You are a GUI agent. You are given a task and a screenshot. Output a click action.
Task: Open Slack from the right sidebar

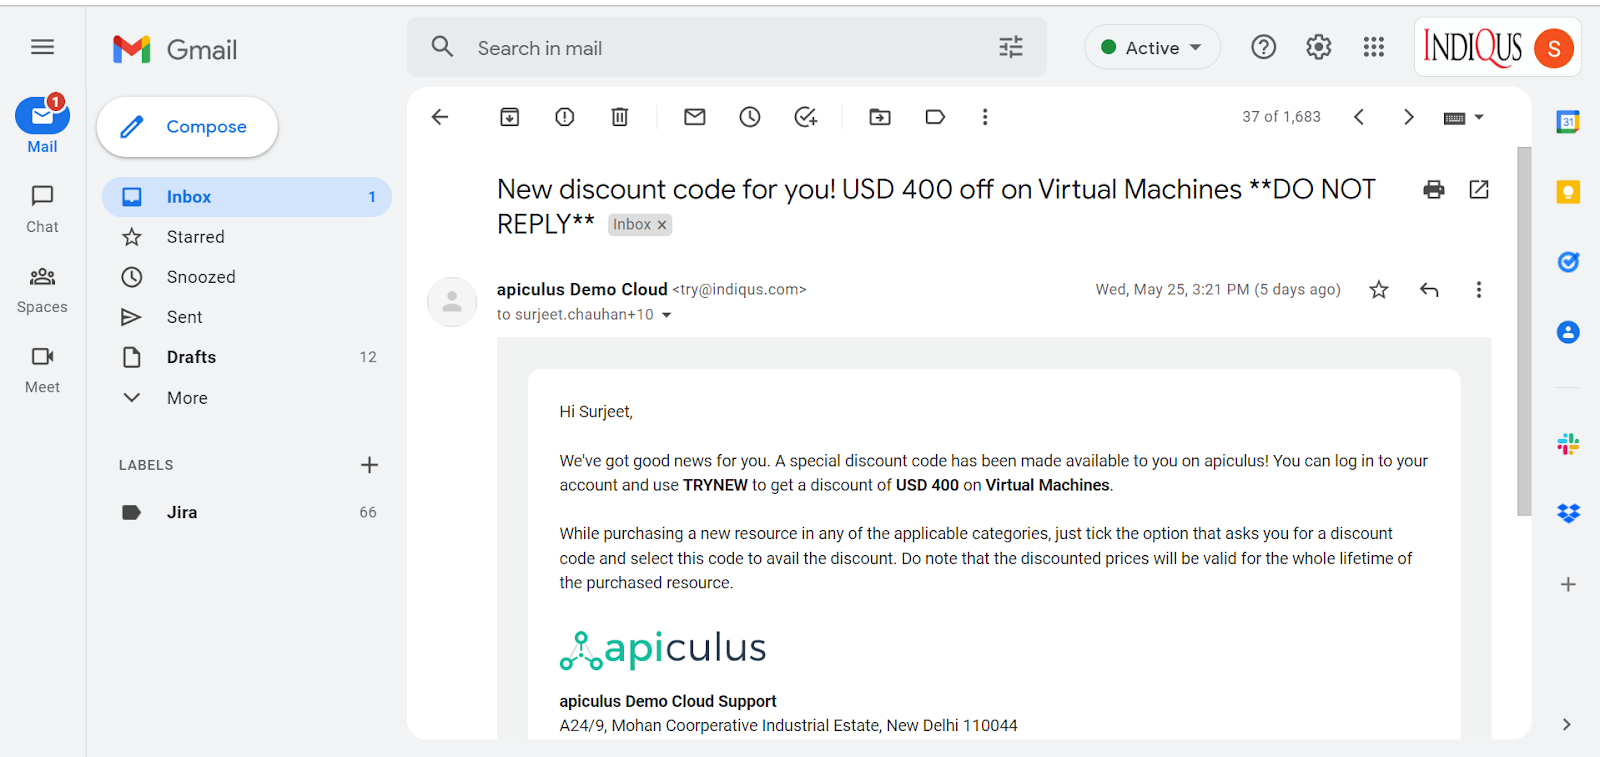[1568, 443]
